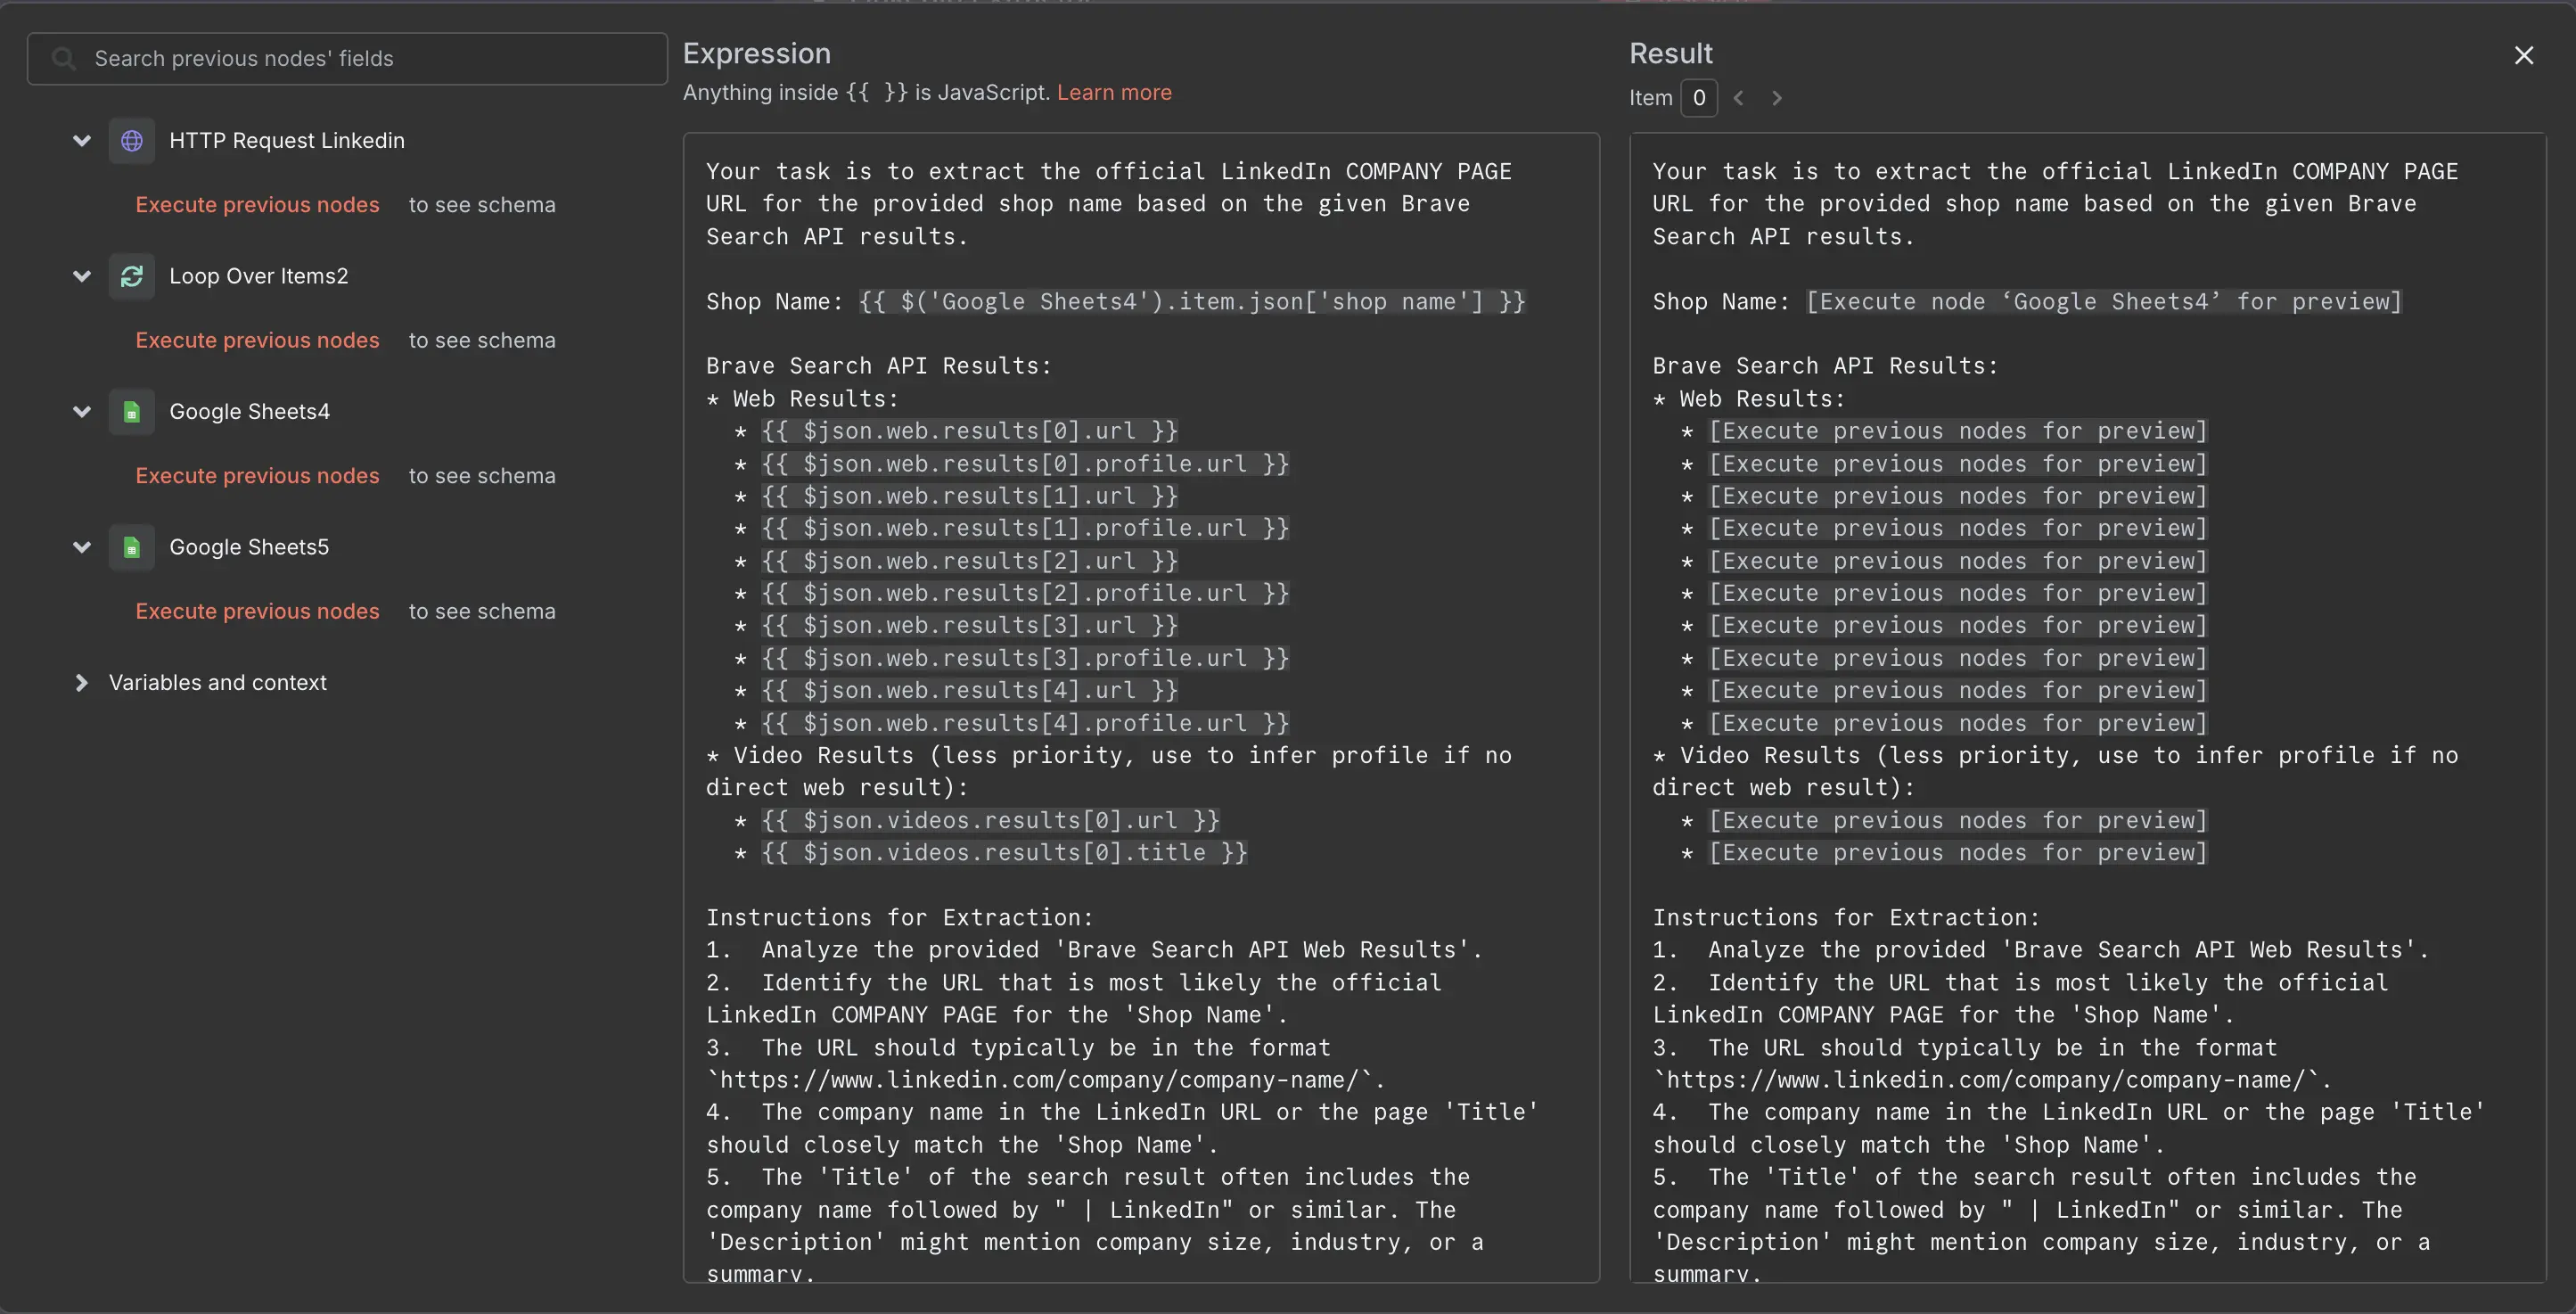Collapse the HTTP Request Linkedin node
The image size is (2576, 1314).
coord(82,140)
